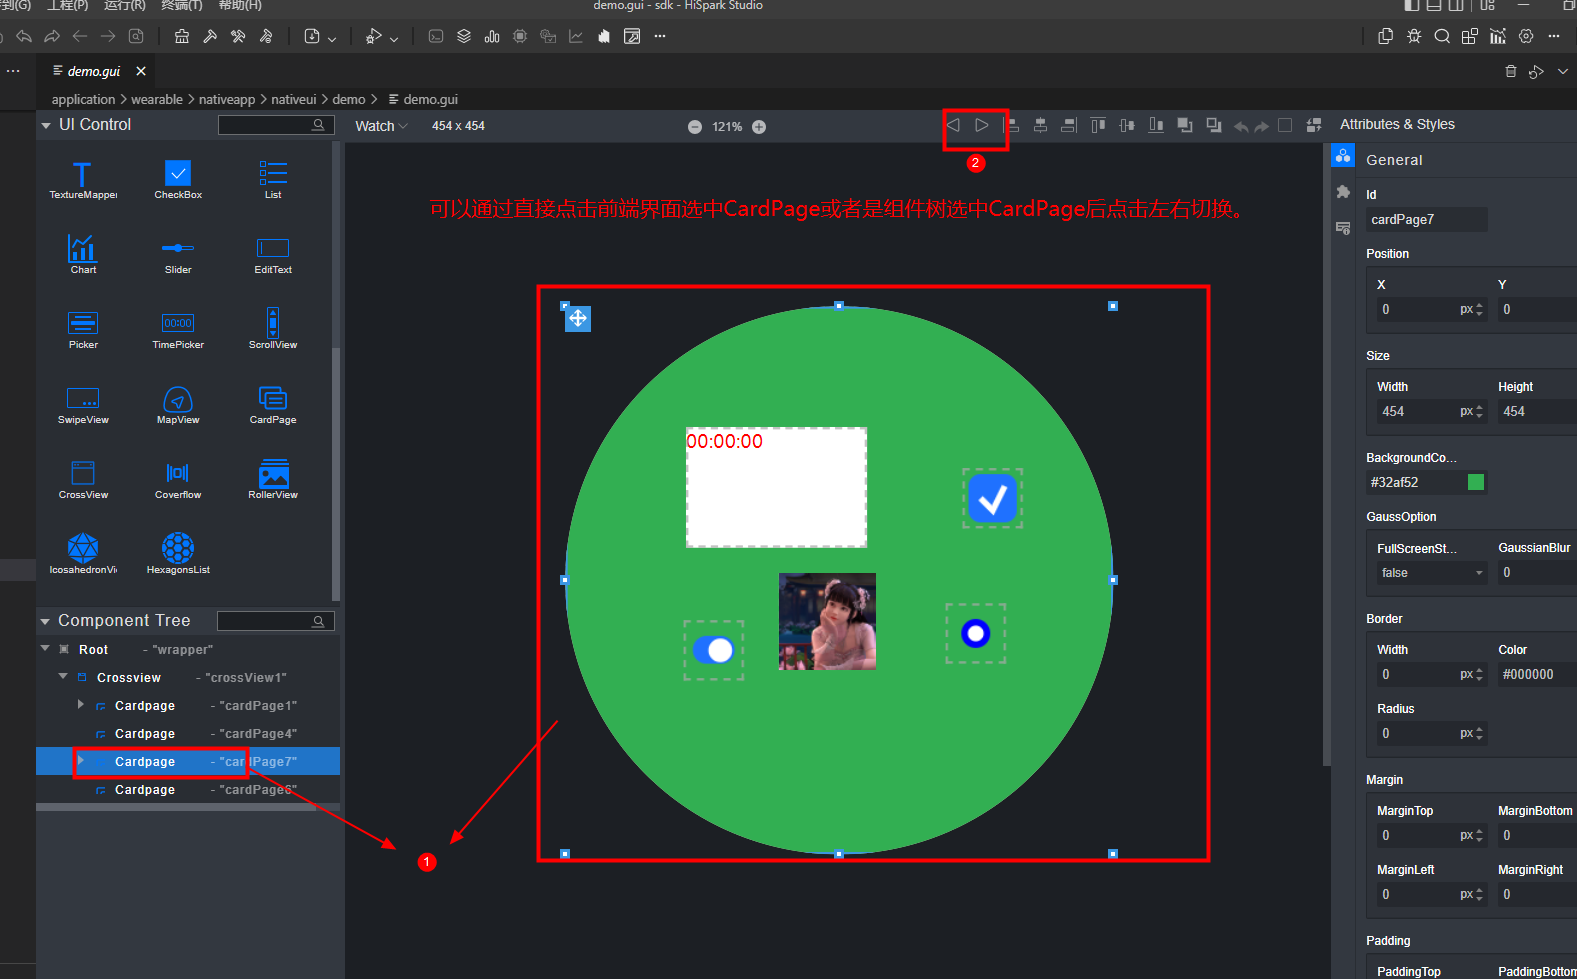
Task: Toggle the blue switch on canvas
Action: coord(713,651)
